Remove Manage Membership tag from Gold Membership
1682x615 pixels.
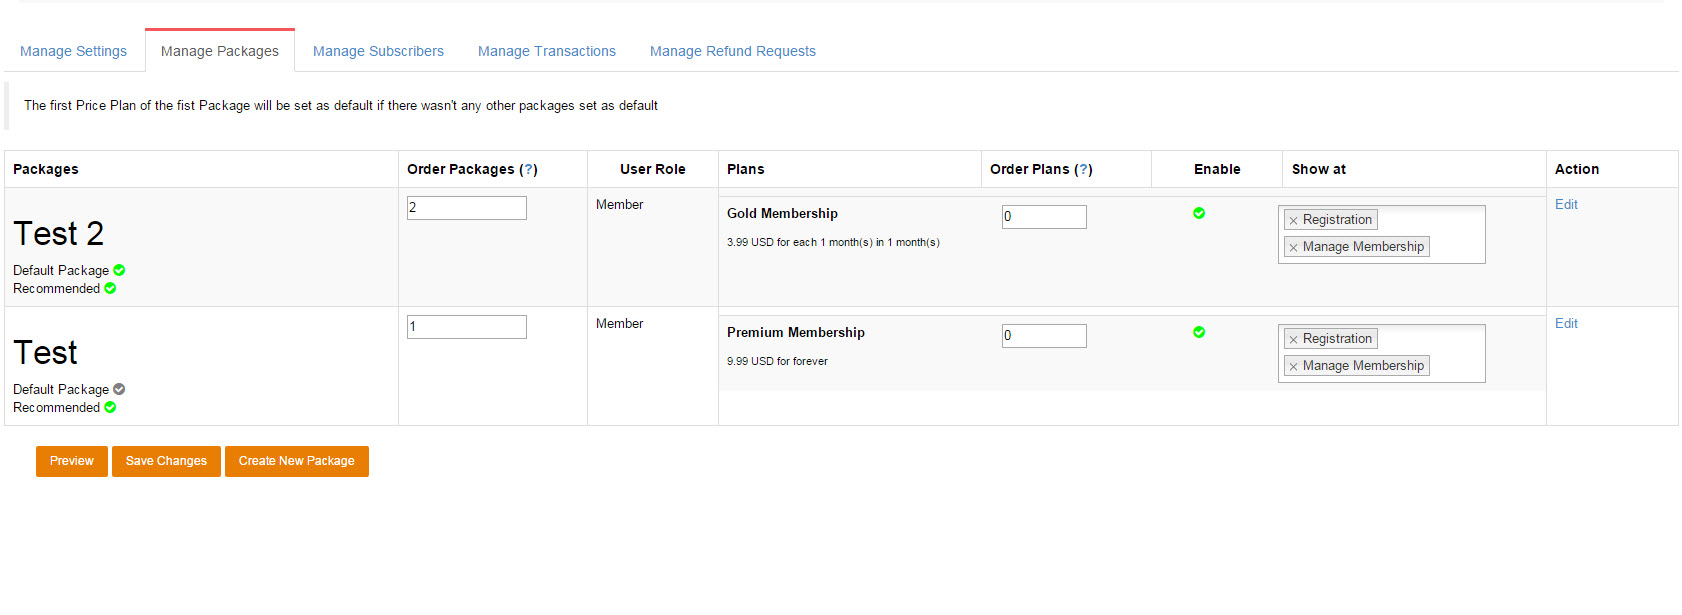[x=1293, y=247]
